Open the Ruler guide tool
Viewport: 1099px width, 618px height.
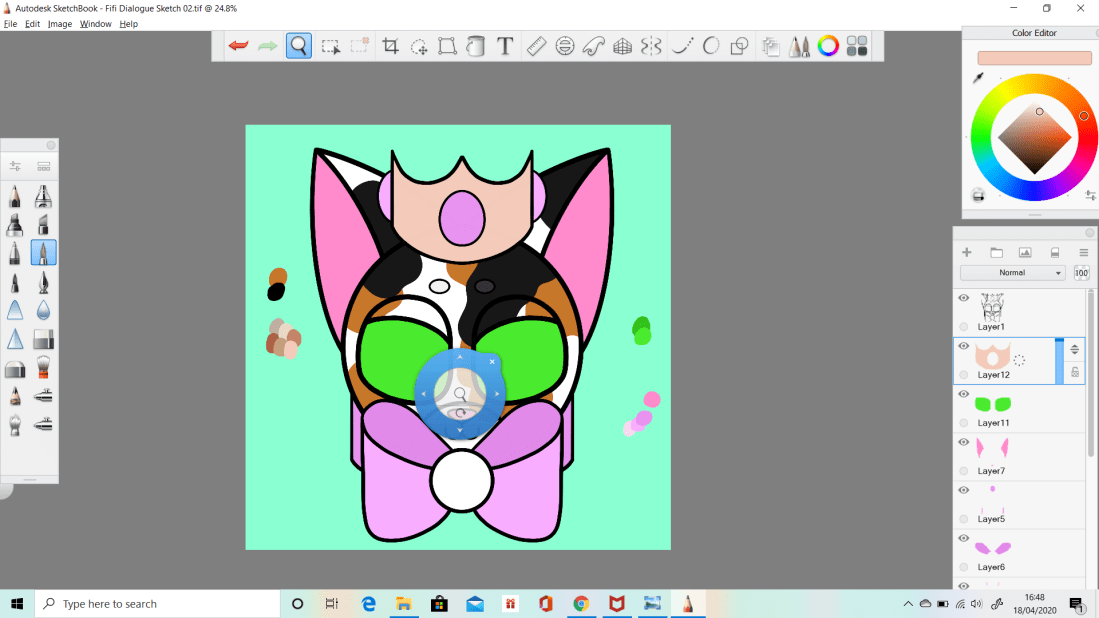[536, 46]
